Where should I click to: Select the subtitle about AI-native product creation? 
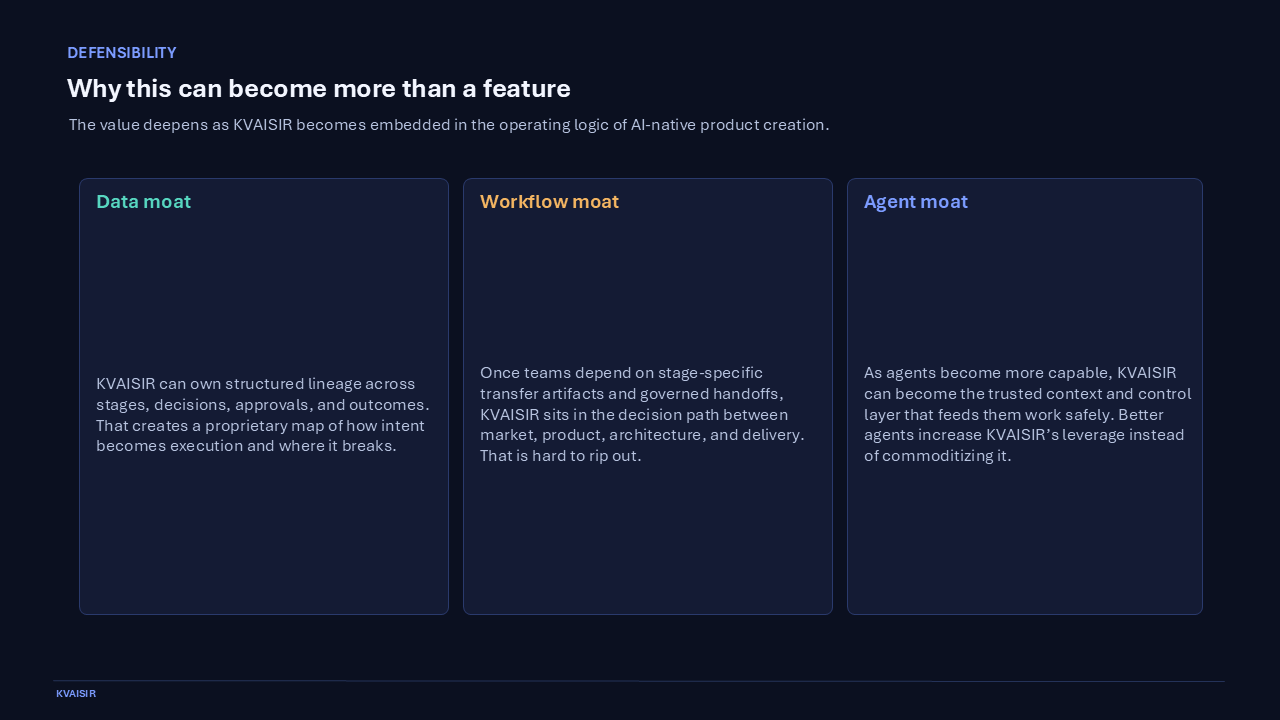click(449, 125)
